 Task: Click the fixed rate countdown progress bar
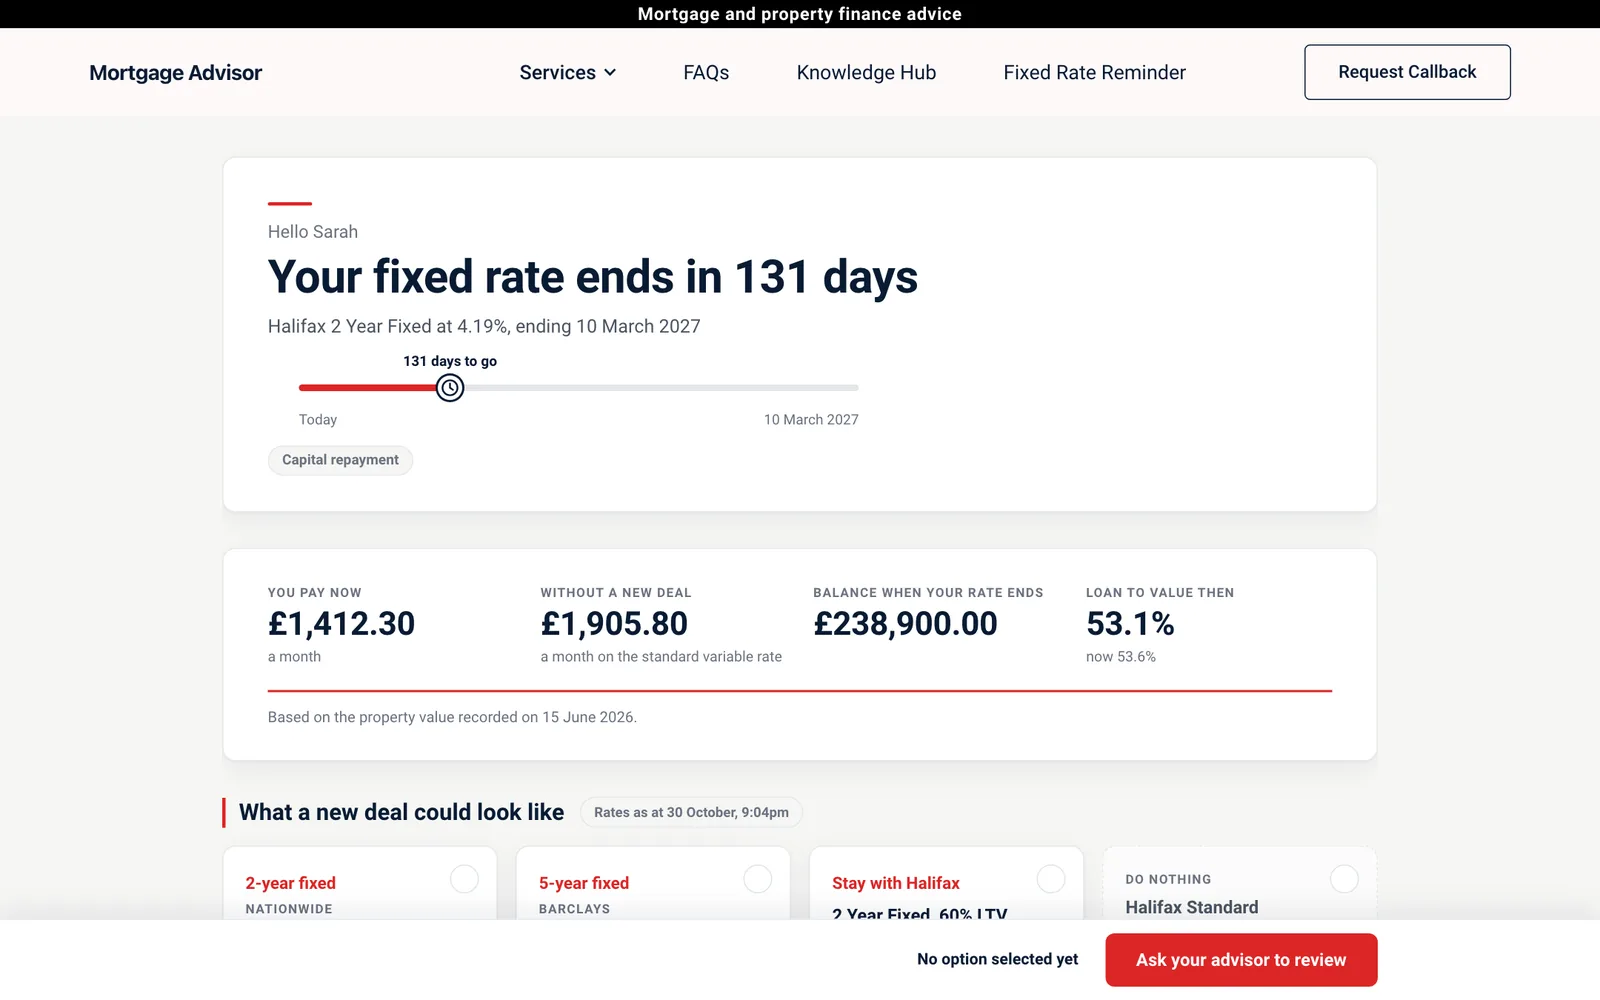[x=578, y=388]
